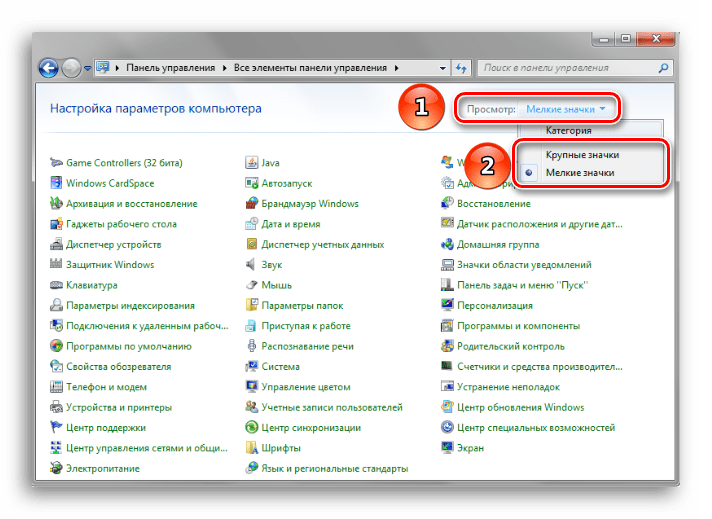Open Панель задач и меню Пуск link
The height and width of the screenshot is (519, 712).
pyautogui.click(x=523, y=285)
